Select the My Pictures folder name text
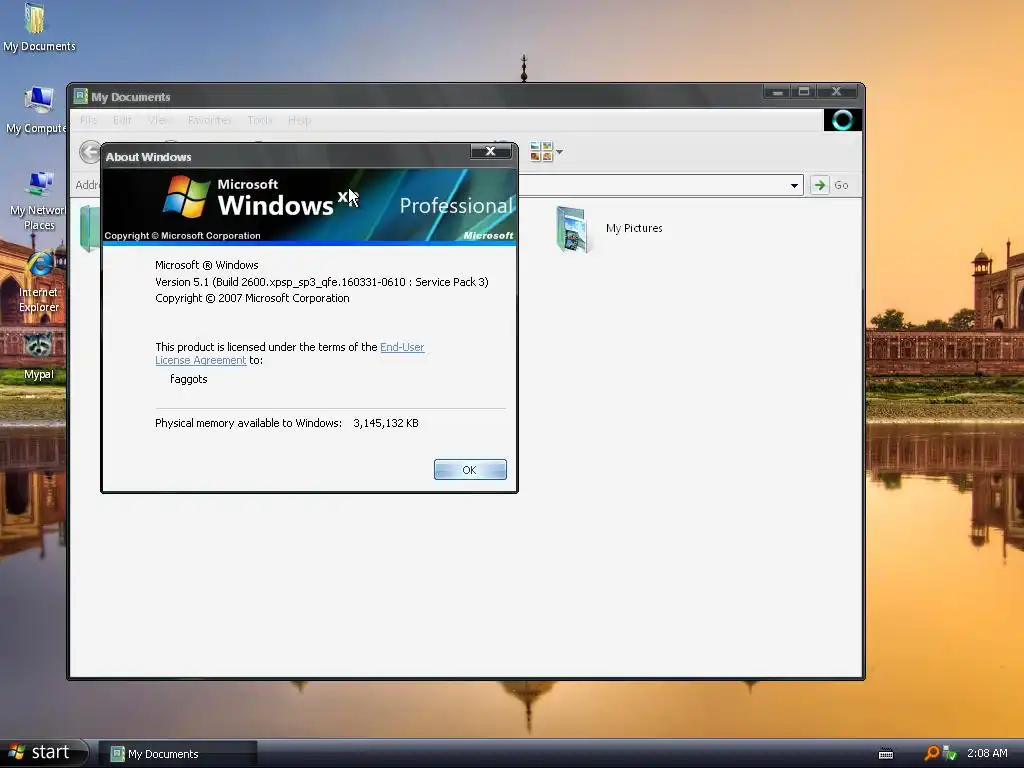The image size is (1024, 768). 634,228
